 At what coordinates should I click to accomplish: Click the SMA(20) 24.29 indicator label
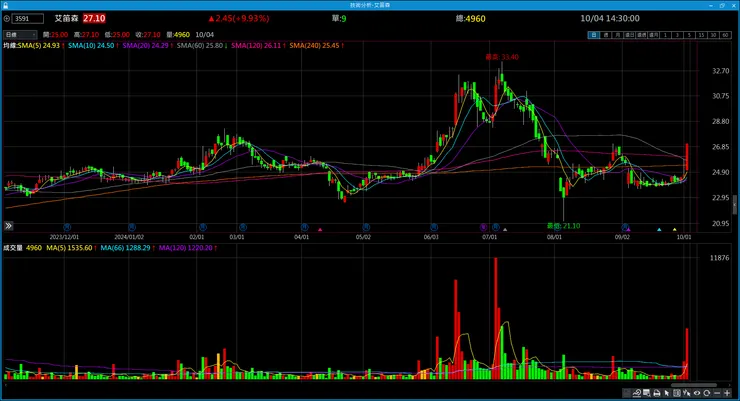point(147,45)
